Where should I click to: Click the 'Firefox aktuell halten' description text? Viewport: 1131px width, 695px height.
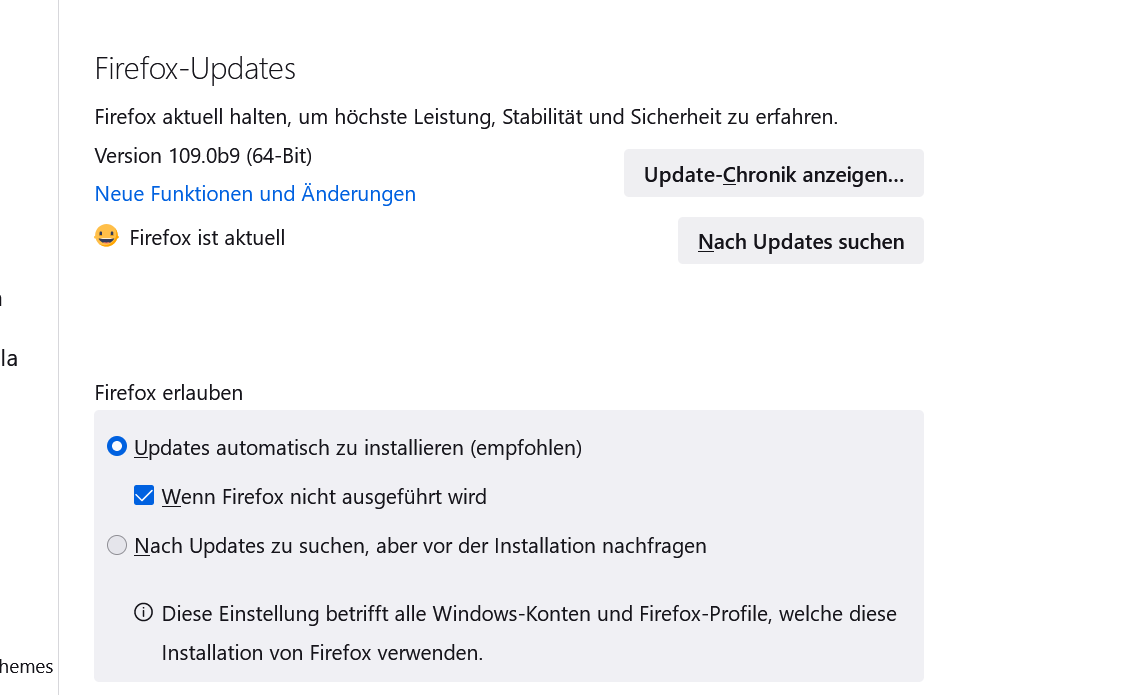(x=466, y=117)
